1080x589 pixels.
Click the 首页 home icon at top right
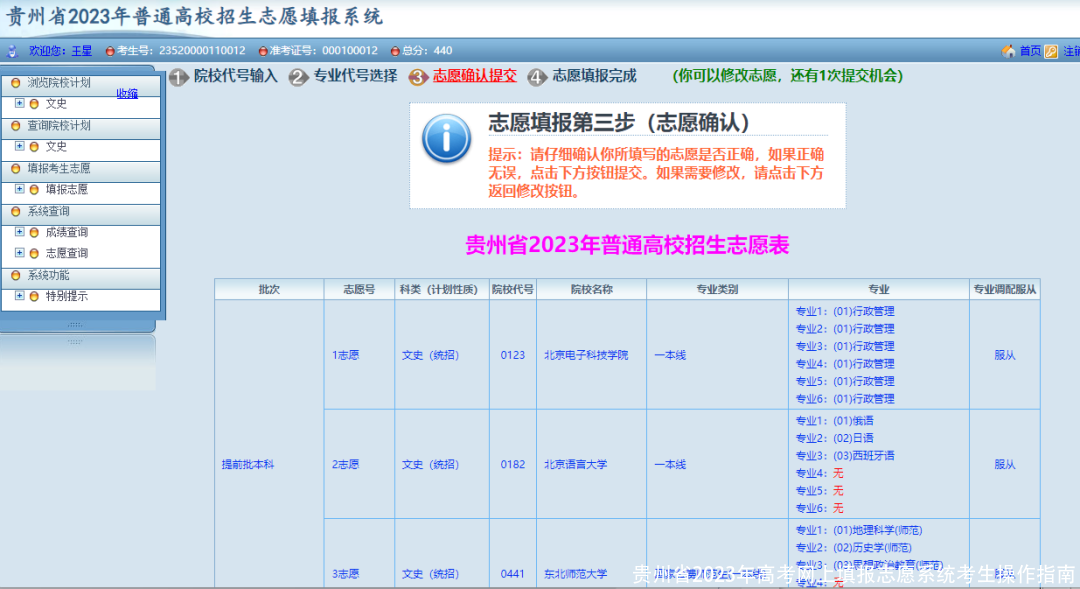click(x=1007, y=50)
